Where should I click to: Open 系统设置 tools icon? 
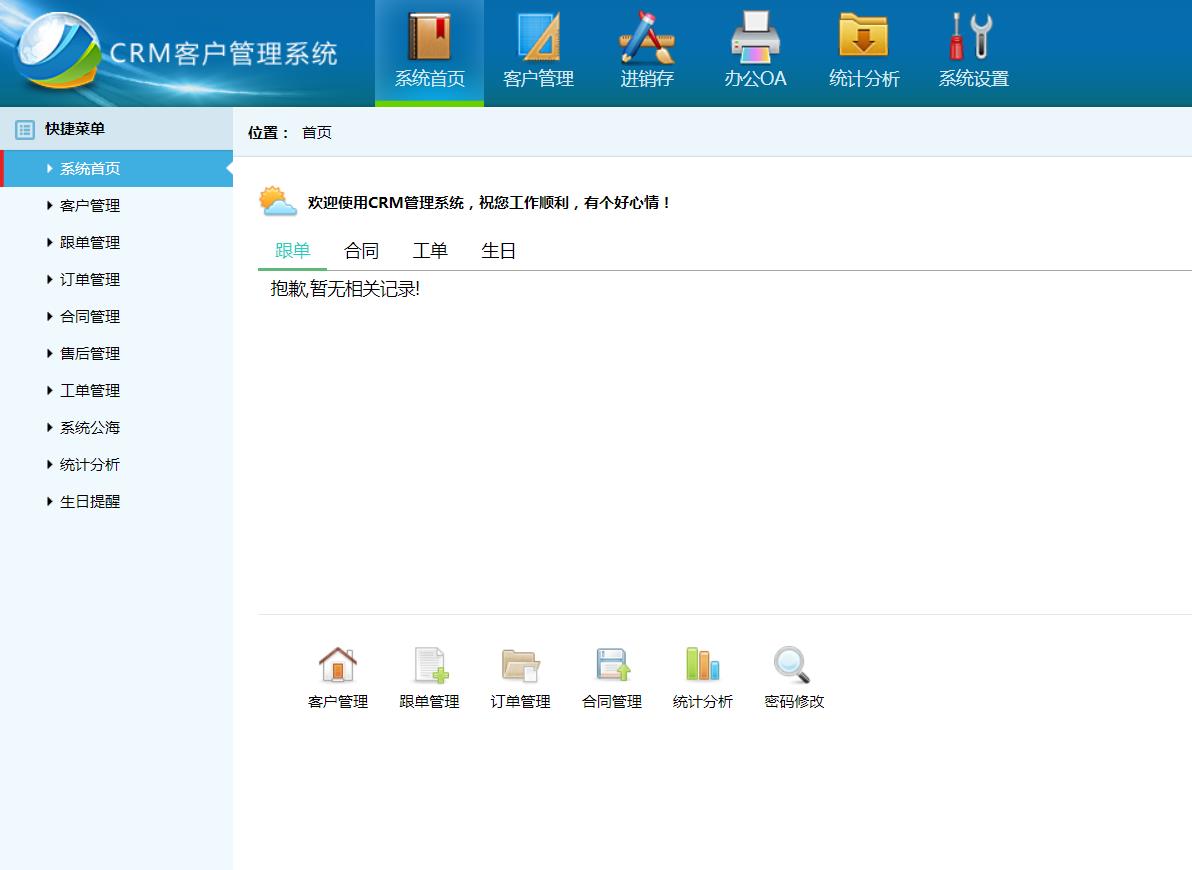tap(972, 36)
